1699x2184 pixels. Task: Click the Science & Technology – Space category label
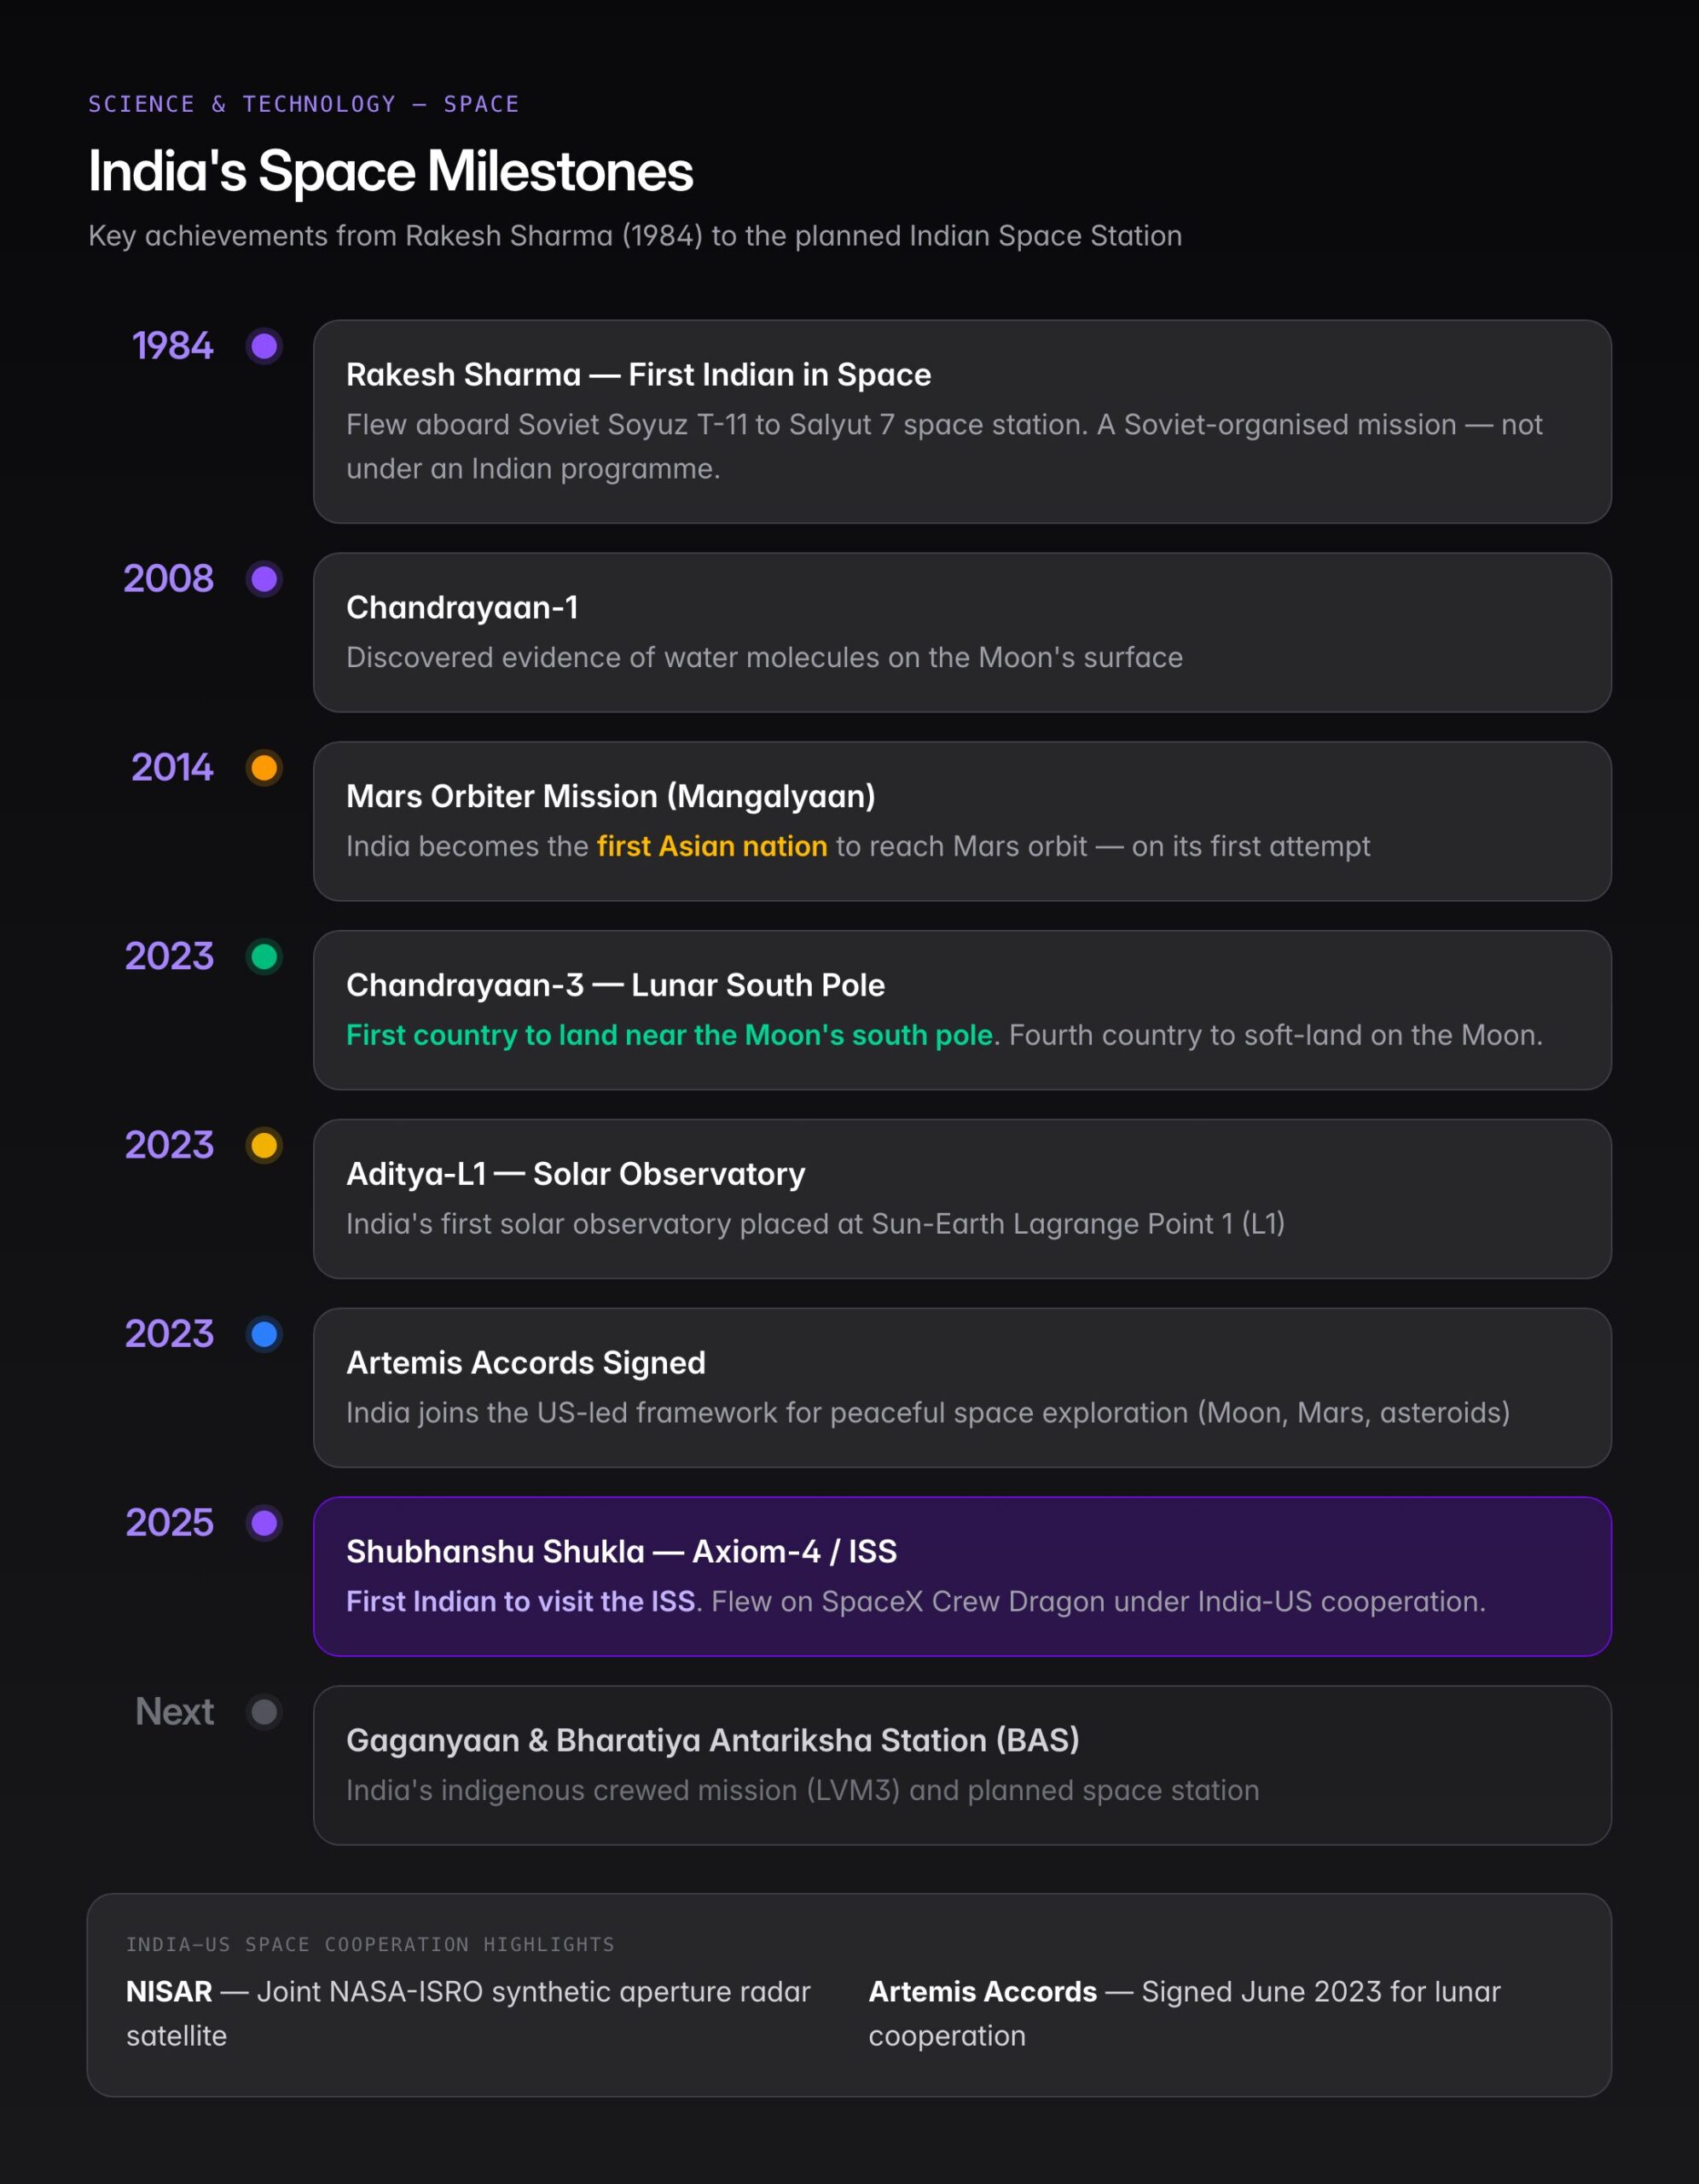304,104
